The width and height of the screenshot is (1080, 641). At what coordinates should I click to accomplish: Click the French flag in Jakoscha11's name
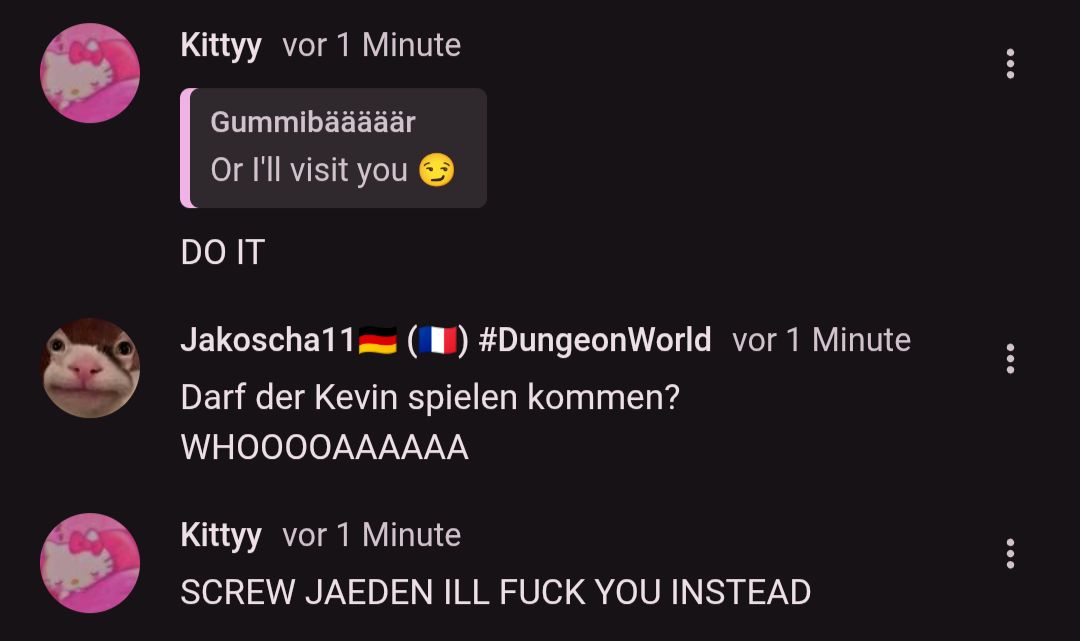[438, 340]
